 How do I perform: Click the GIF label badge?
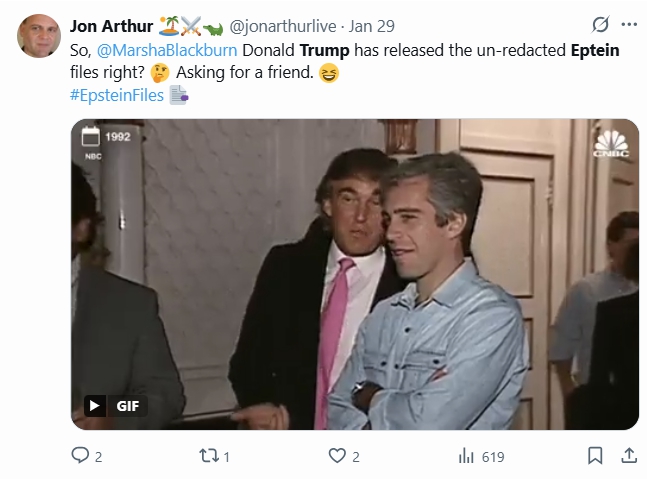tap(127, 406)
